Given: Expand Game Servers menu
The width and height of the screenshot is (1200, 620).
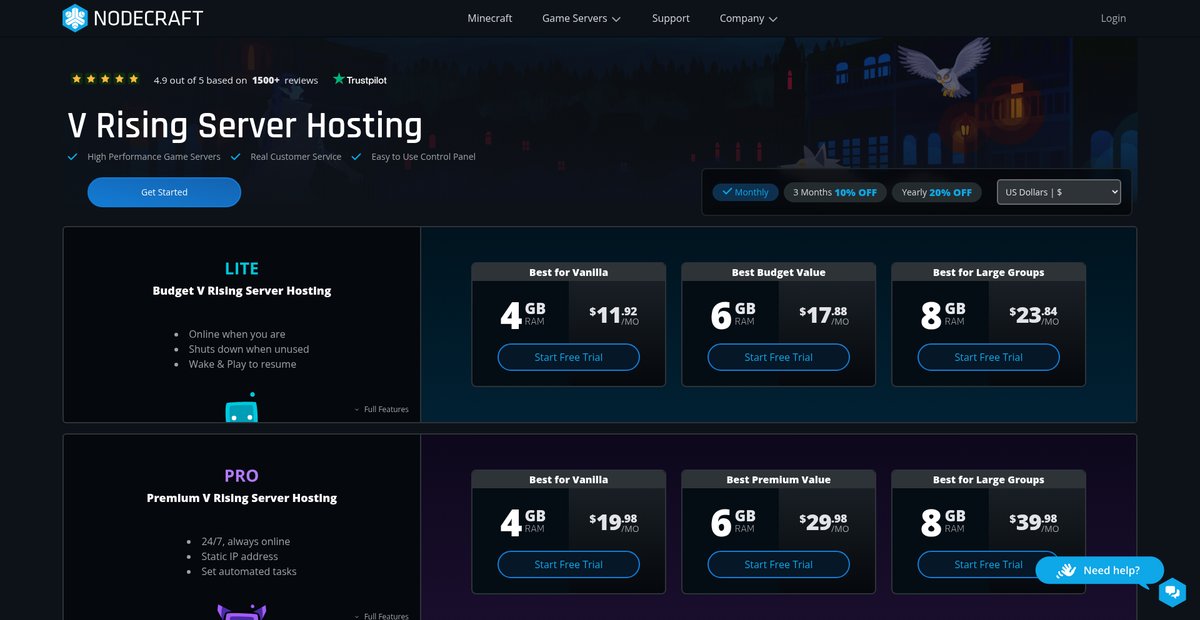Looking at the screenshot, I should 581,18.
